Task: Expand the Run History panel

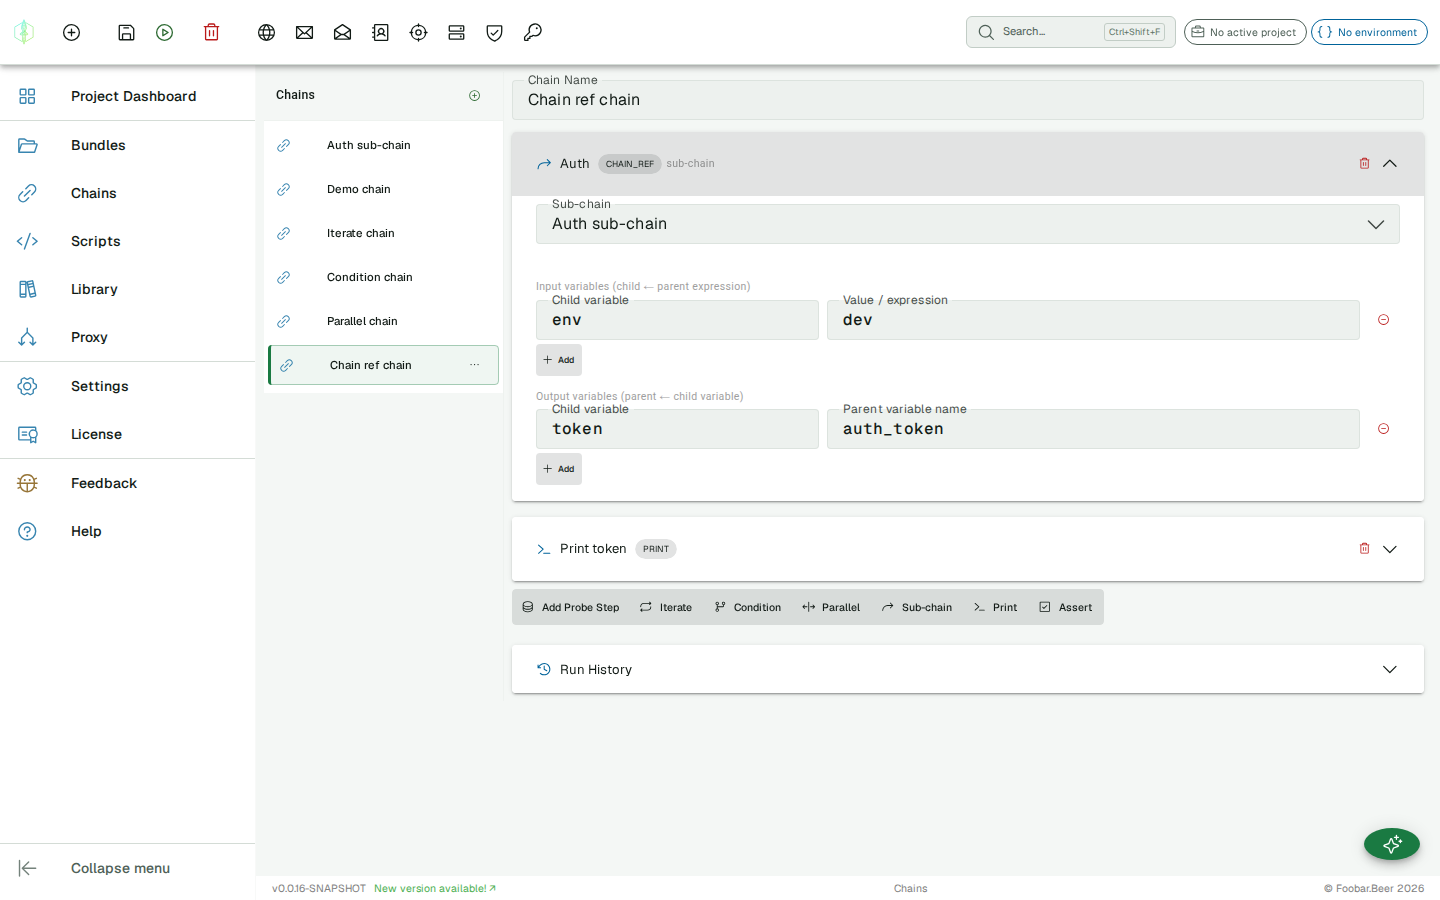Action: pos(1390,669)
